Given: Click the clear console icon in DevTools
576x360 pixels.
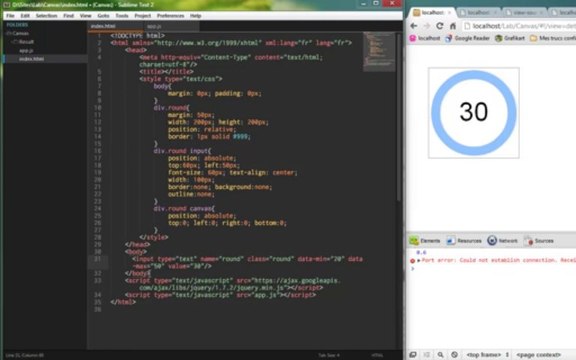Looking at the screenshot, I should [x=454, y=354].
